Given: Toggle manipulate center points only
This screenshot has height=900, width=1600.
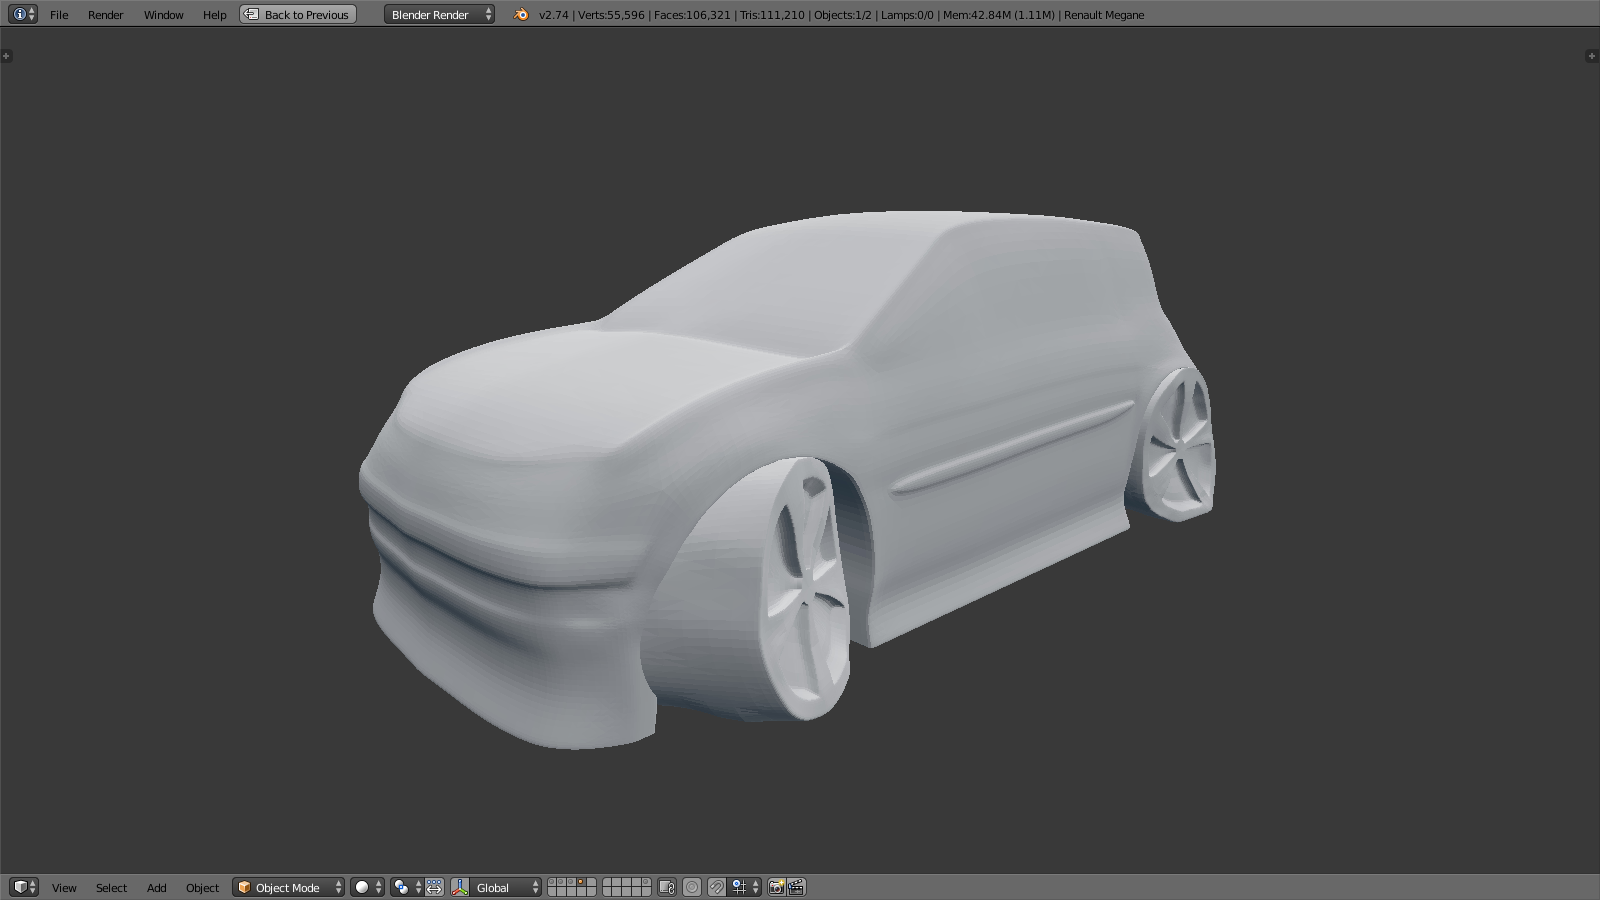Looking at the screenshot, I should click(x=435, y=887).
